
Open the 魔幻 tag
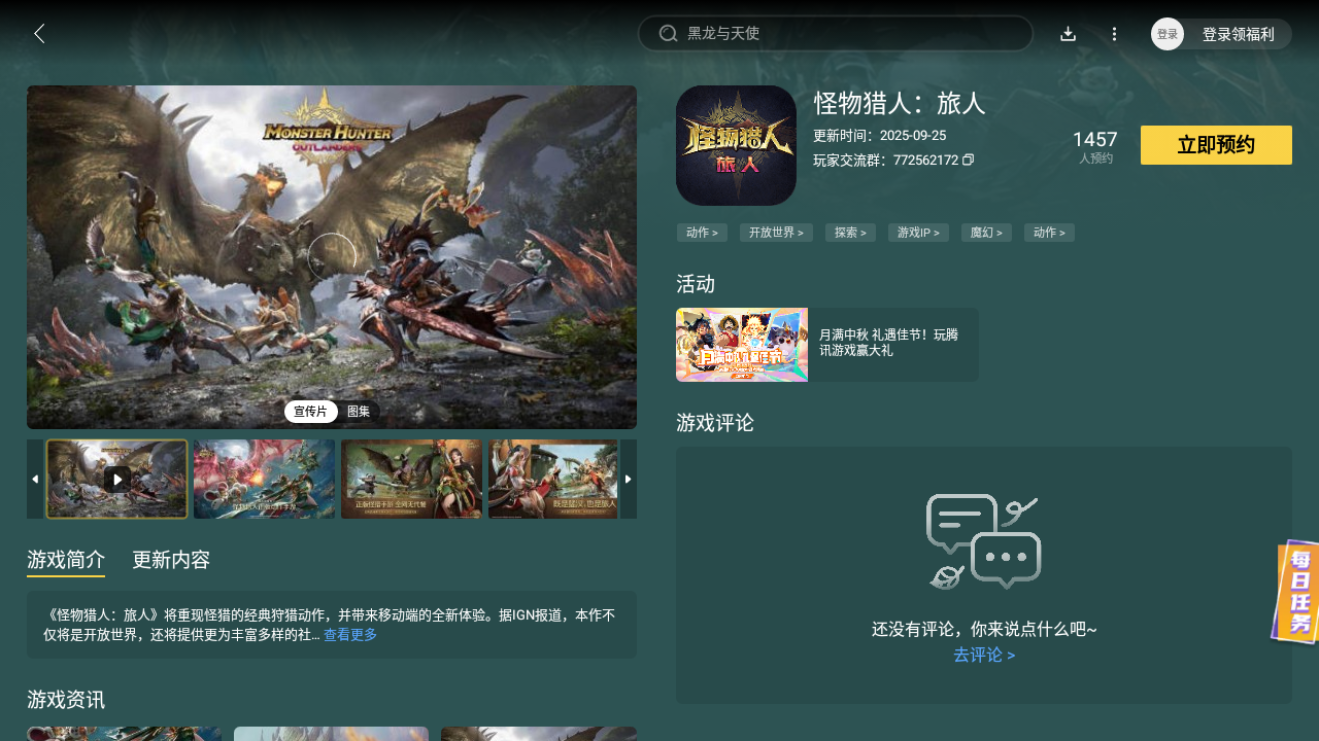986,232
